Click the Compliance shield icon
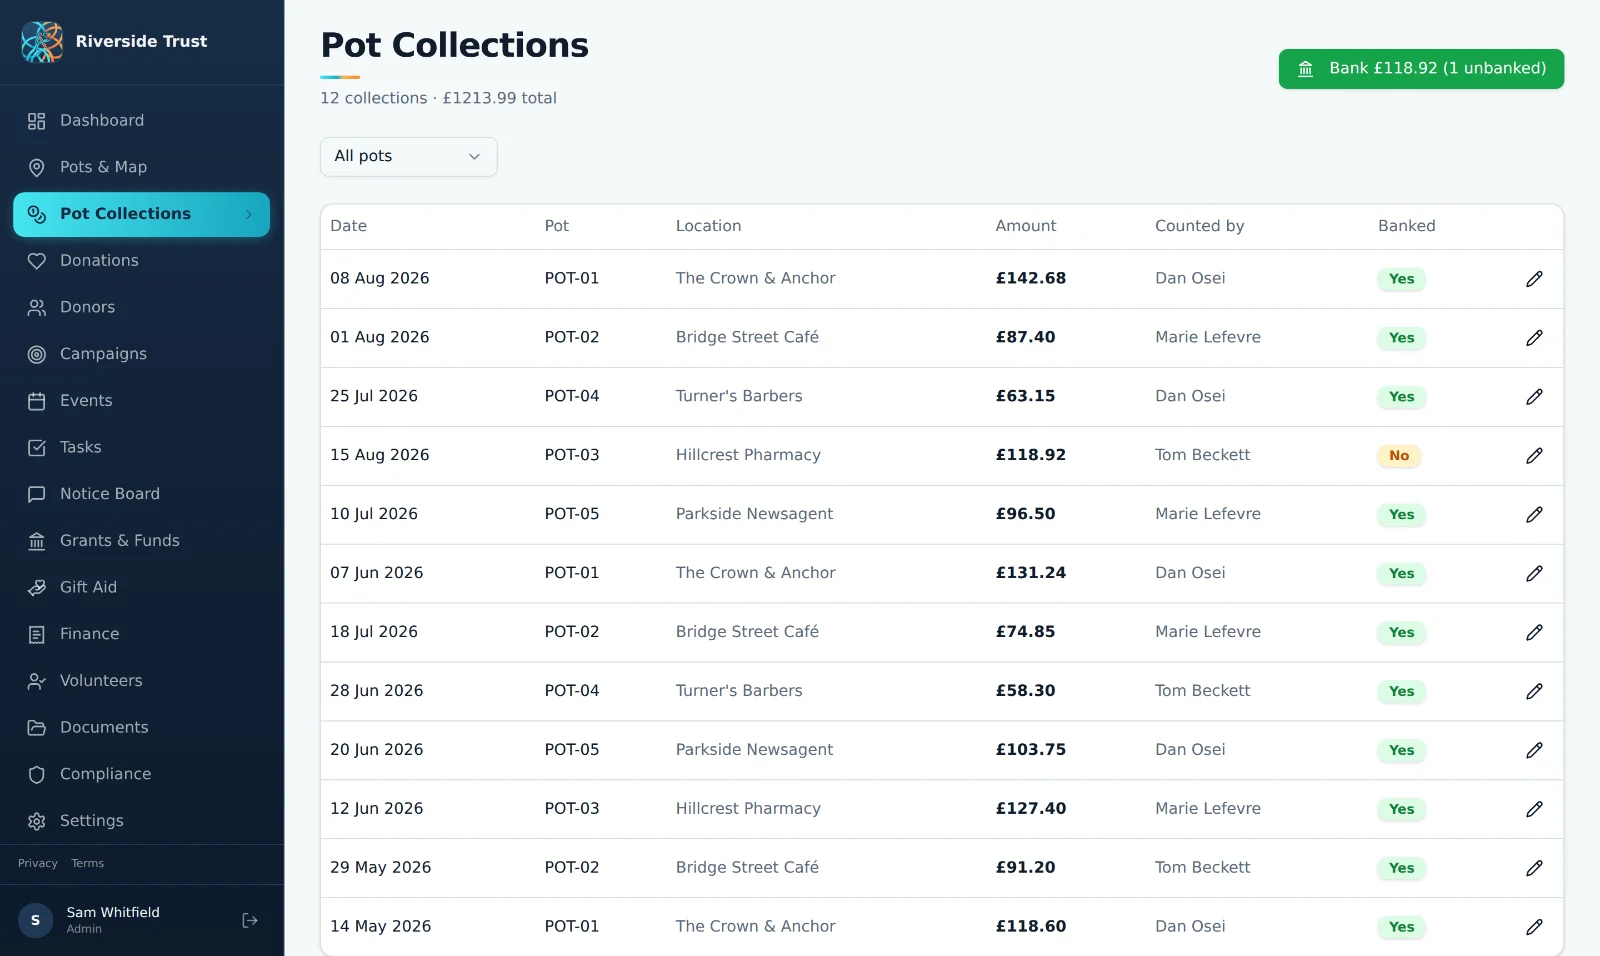 pos(37,774)
